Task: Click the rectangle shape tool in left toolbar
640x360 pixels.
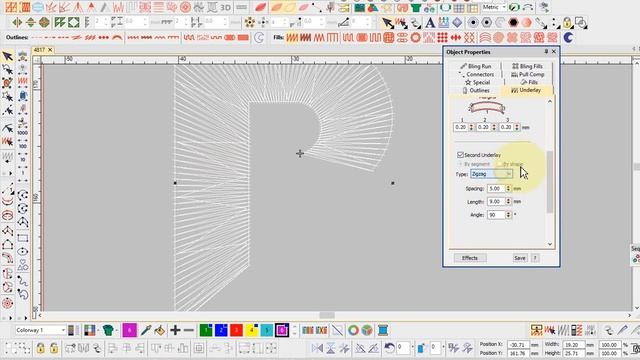Action: [22, 238]
